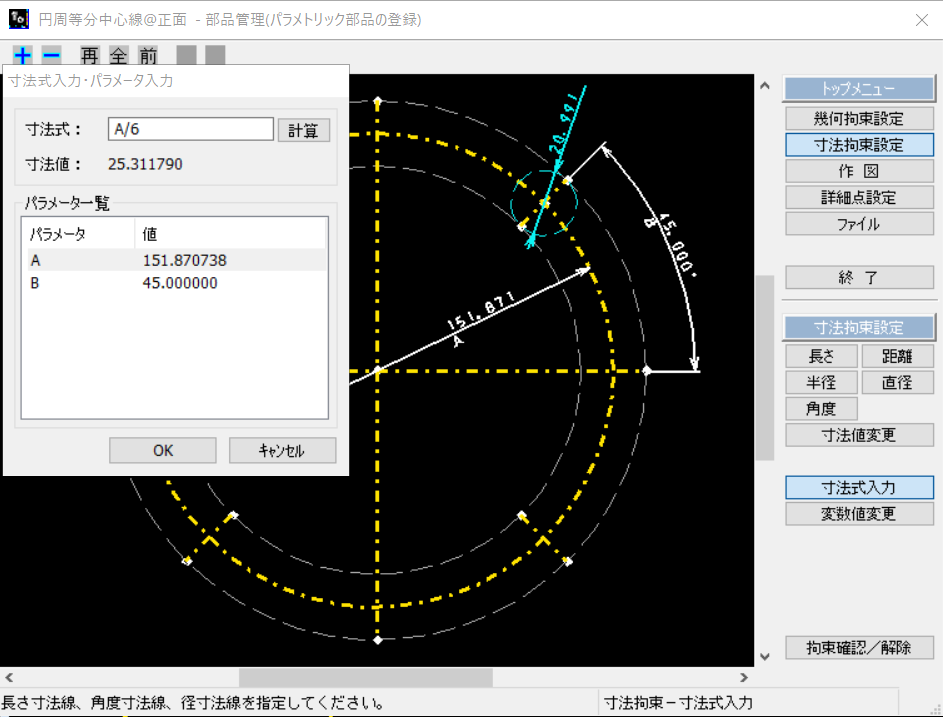Click 寸法値変更 to change dimension value
Viewport: 943px width, 717px height.
click(859, 435)
